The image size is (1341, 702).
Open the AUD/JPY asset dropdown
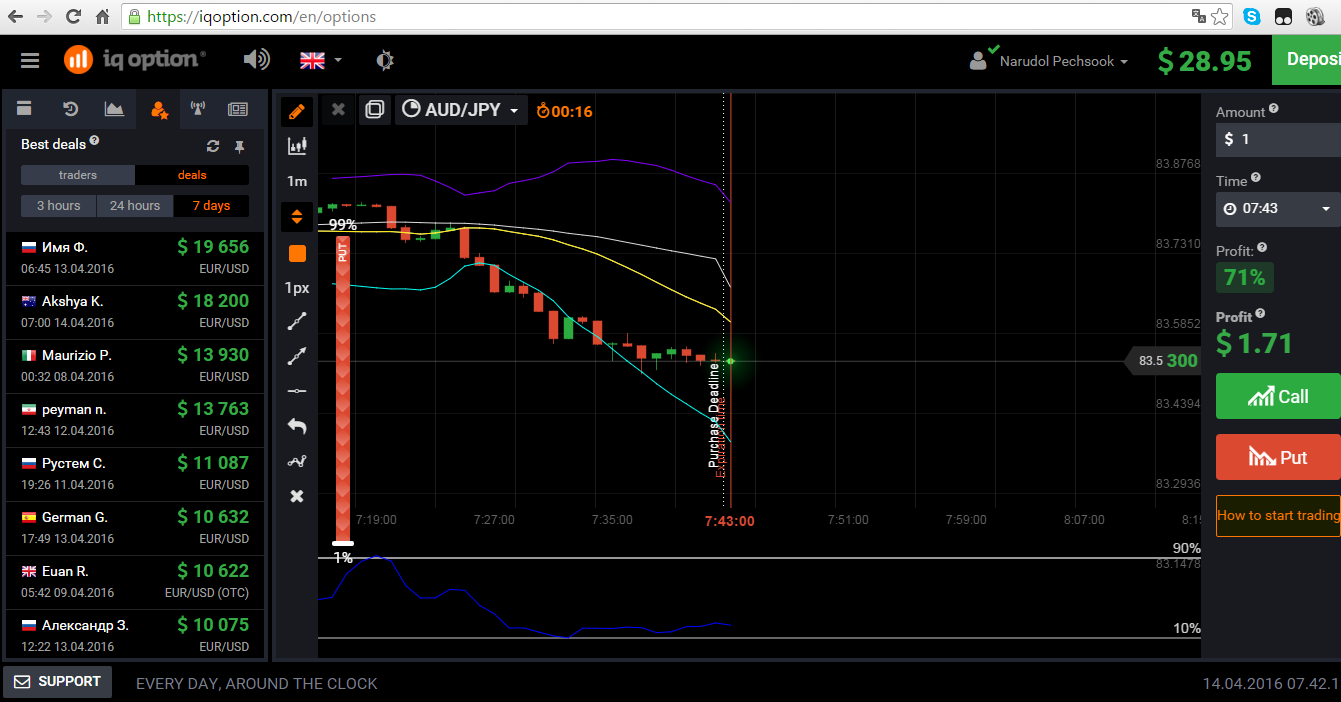461,110
